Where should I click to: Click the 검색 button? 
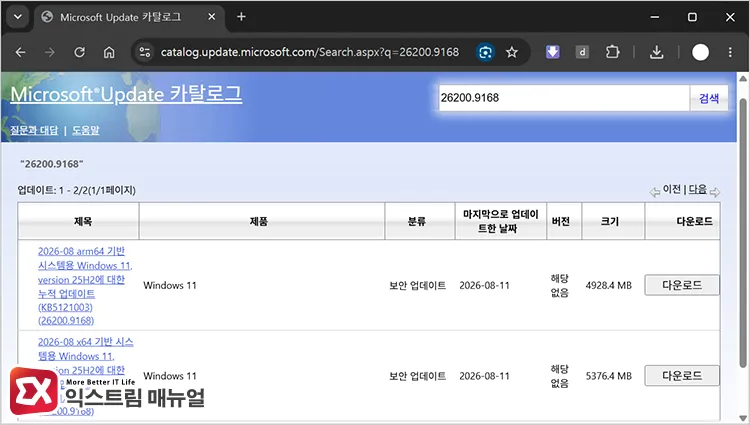click(709, 98)
